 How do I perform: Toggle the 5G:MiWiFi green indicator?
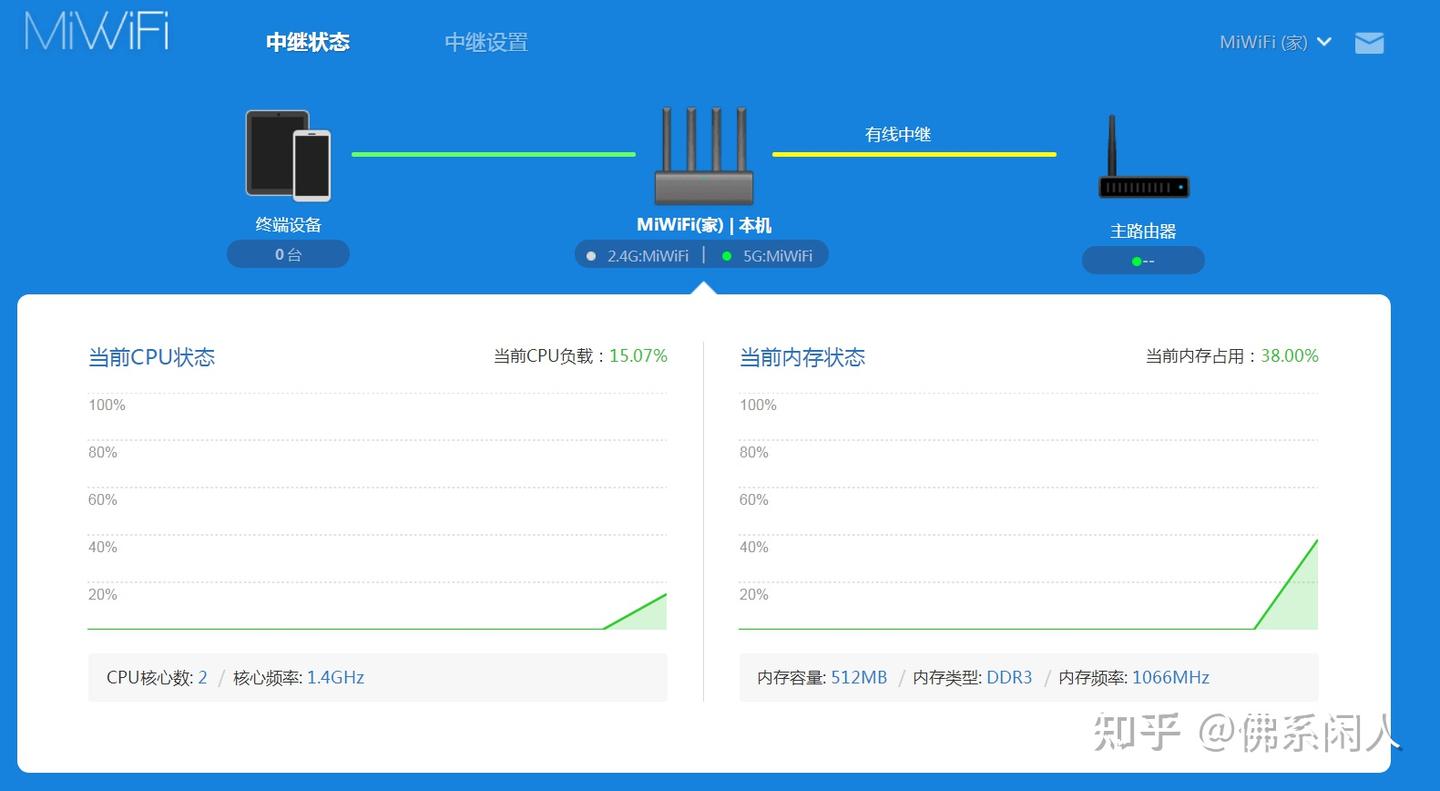727,254
